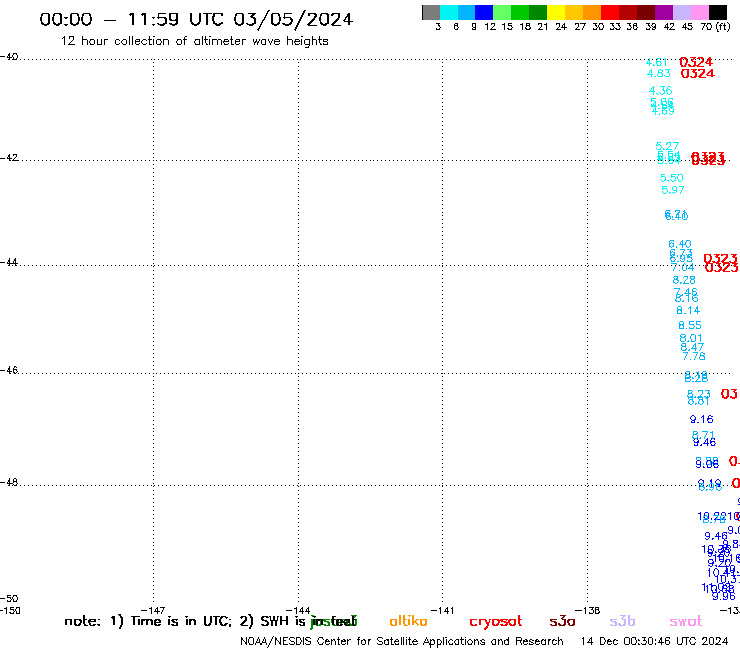Click the color scale label '70 (ft)'

click(715, 27)
